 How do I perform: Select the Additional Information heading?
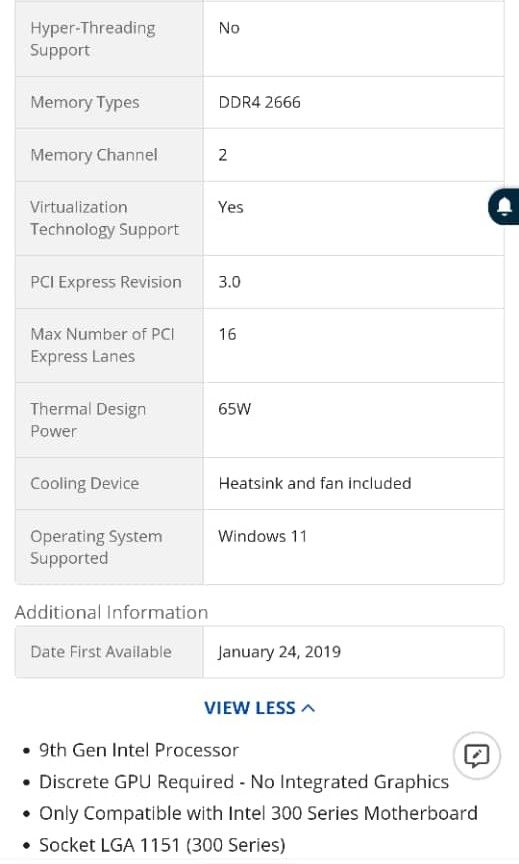[111, 613]
